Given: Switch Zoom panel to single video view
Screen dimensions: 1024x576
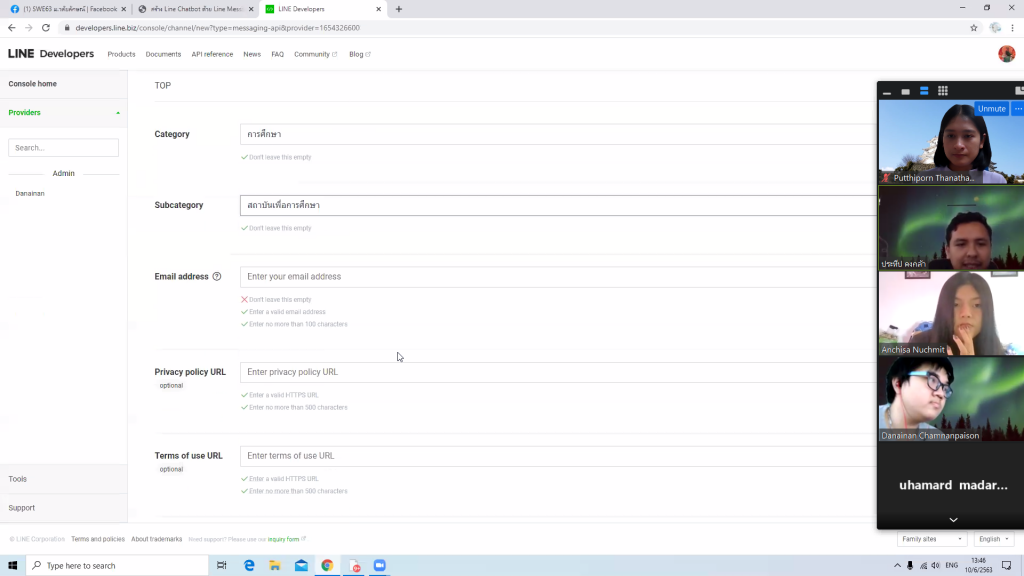Looking at the screenshot, I should pos(905,91).
